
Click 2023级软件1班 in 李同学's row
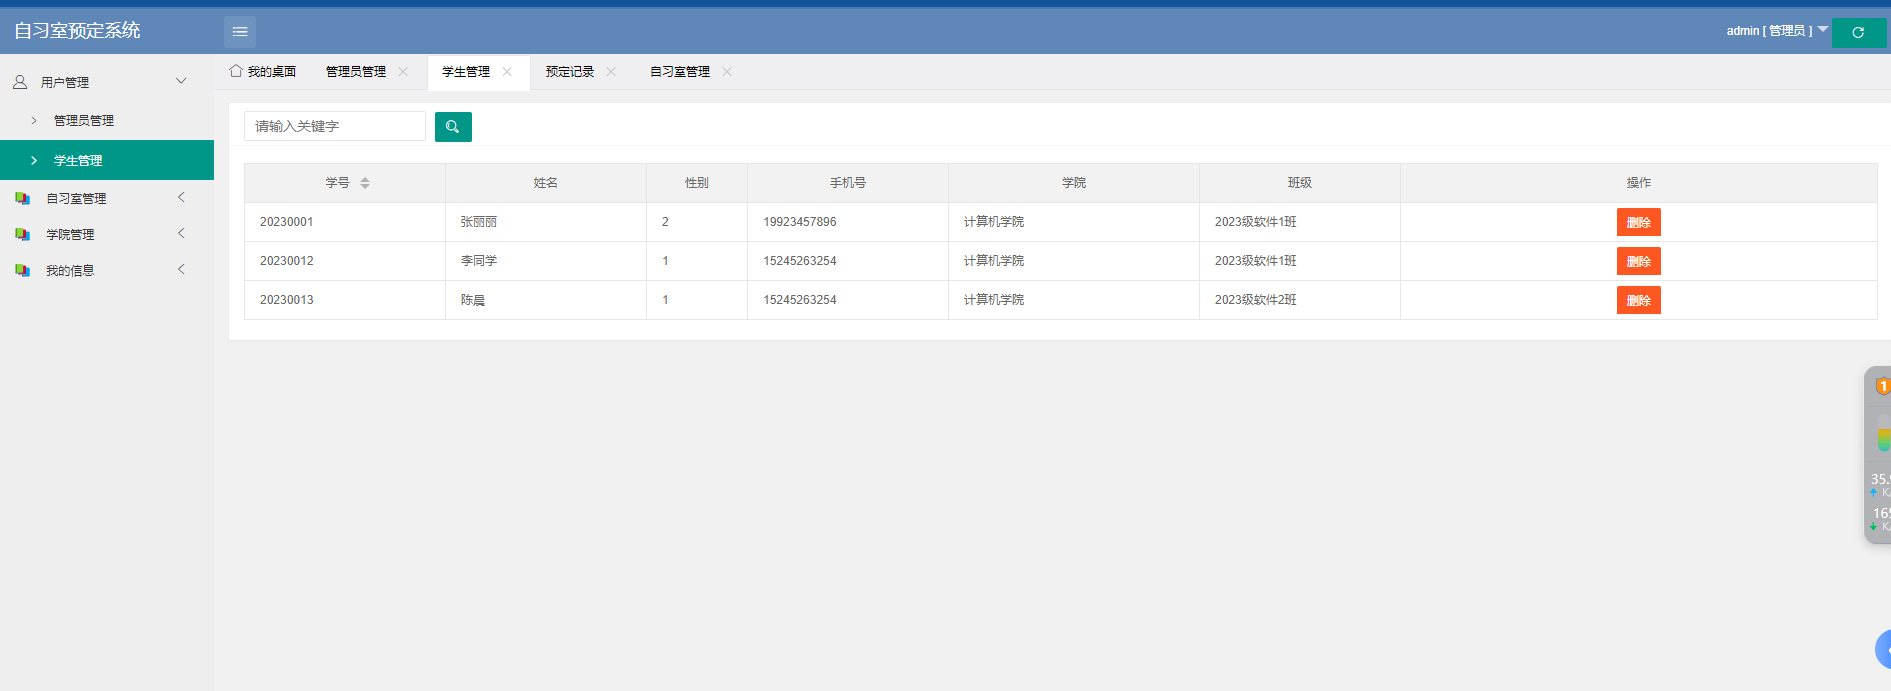pos(1256,261)
